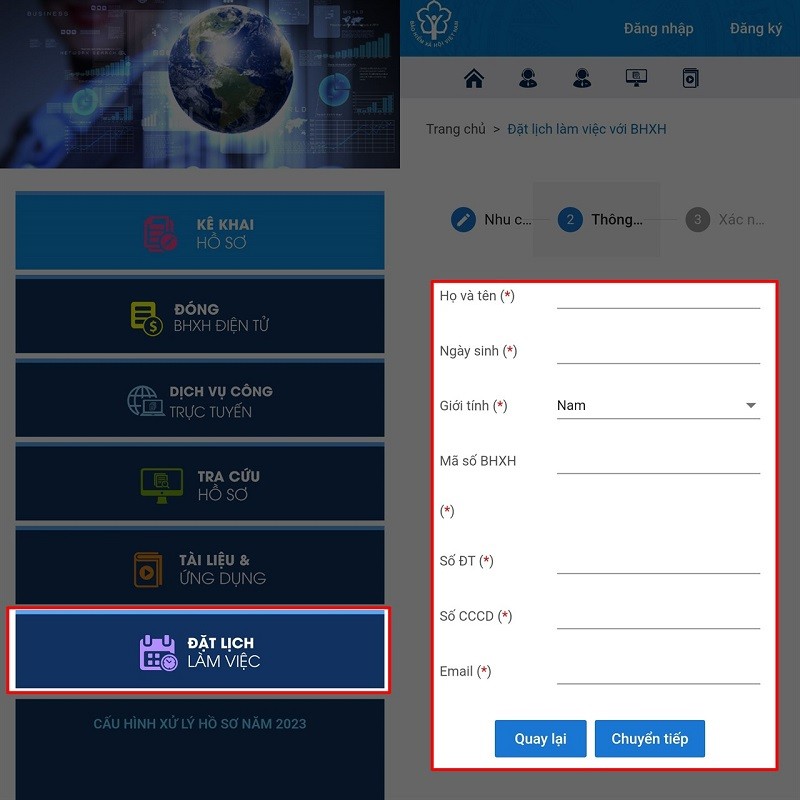The image size is (800, 800).
Task: Select the Thông tin step indicator
Action: coord(569,219)
